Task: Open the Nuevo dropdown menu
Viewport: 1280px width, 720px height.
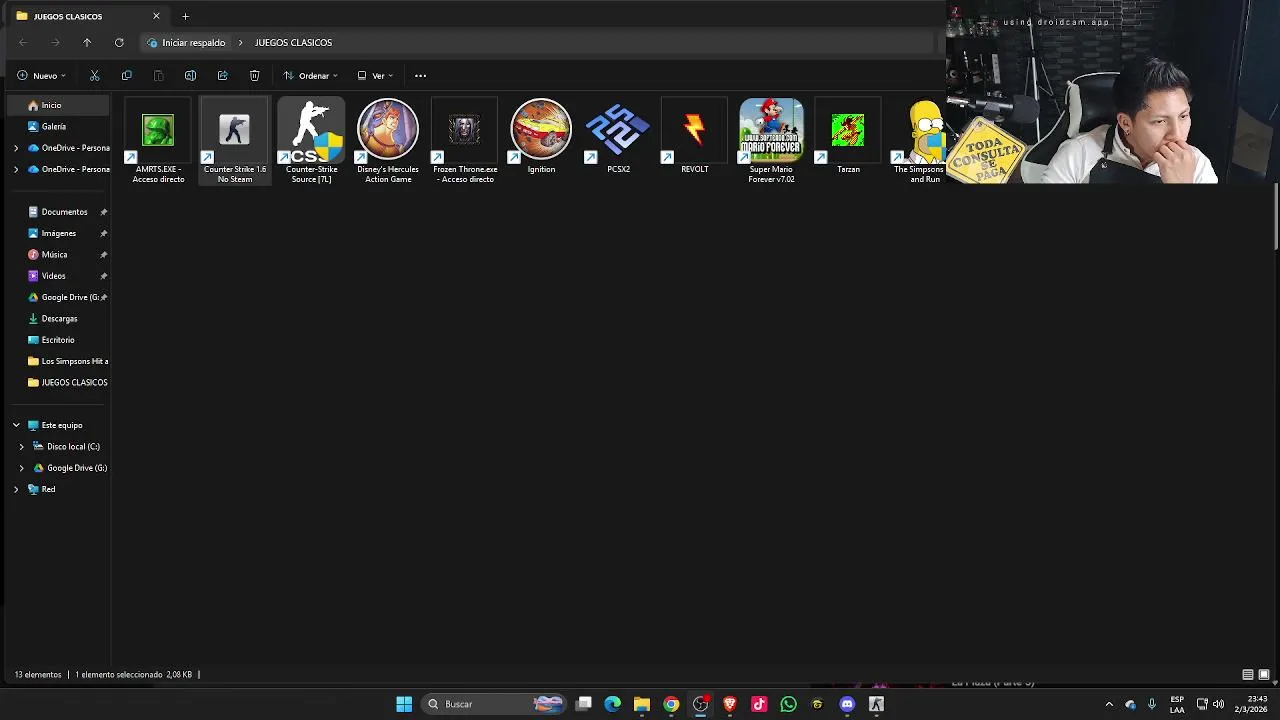Action: [42, 76]
